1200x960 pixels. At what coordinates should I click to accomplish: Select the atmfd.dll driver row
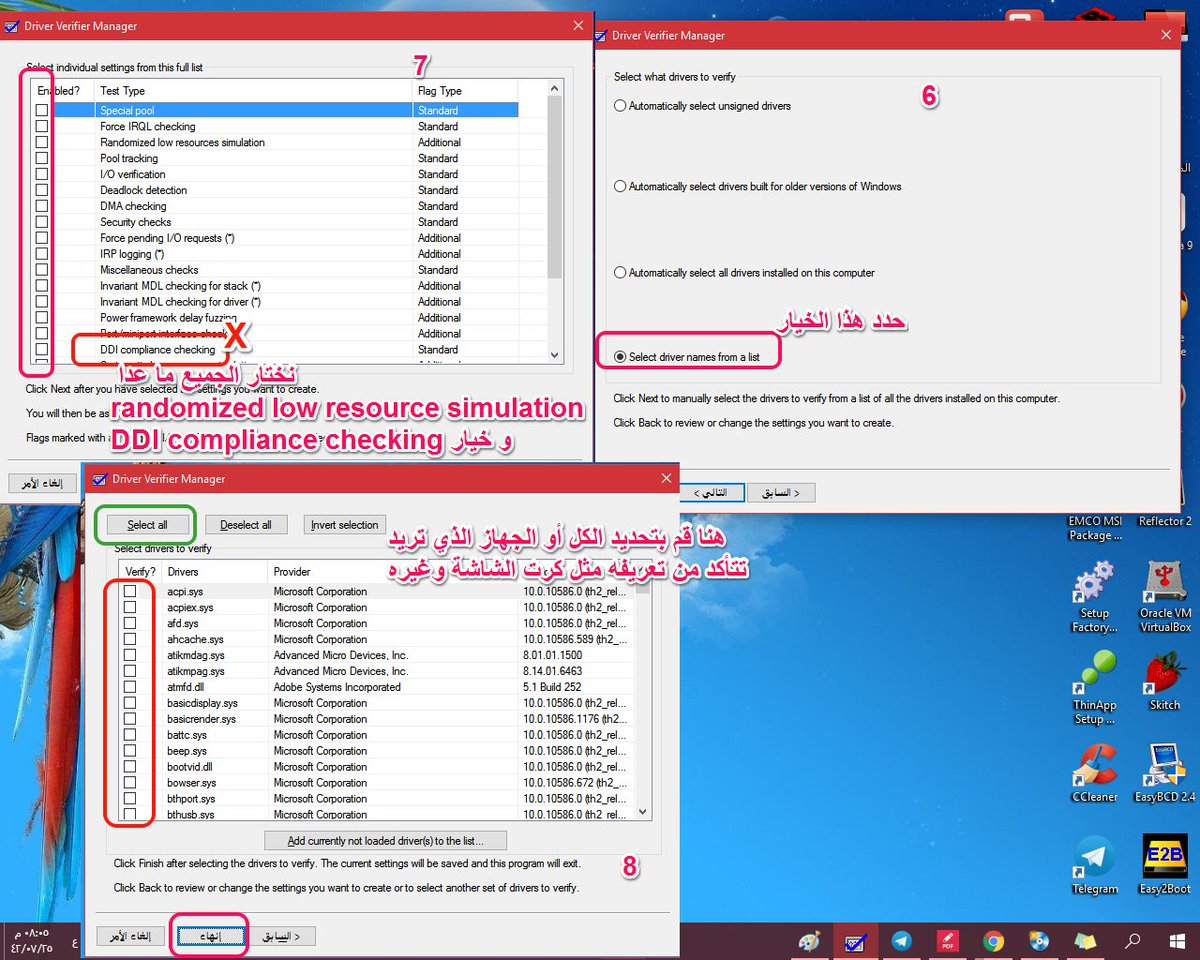click(185, 687)
